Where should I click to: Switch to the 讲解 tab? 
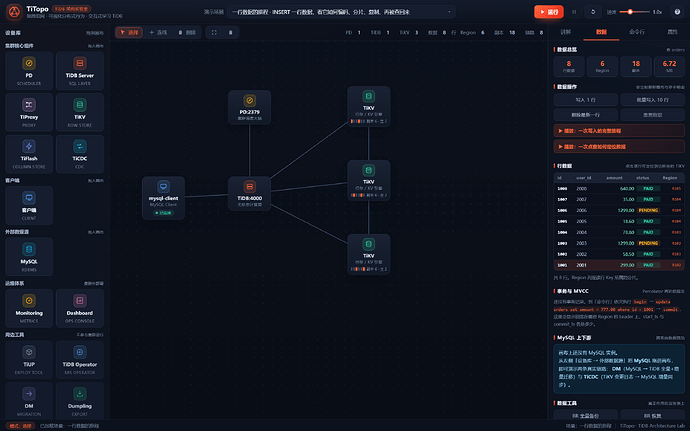[x=565, y=32]
